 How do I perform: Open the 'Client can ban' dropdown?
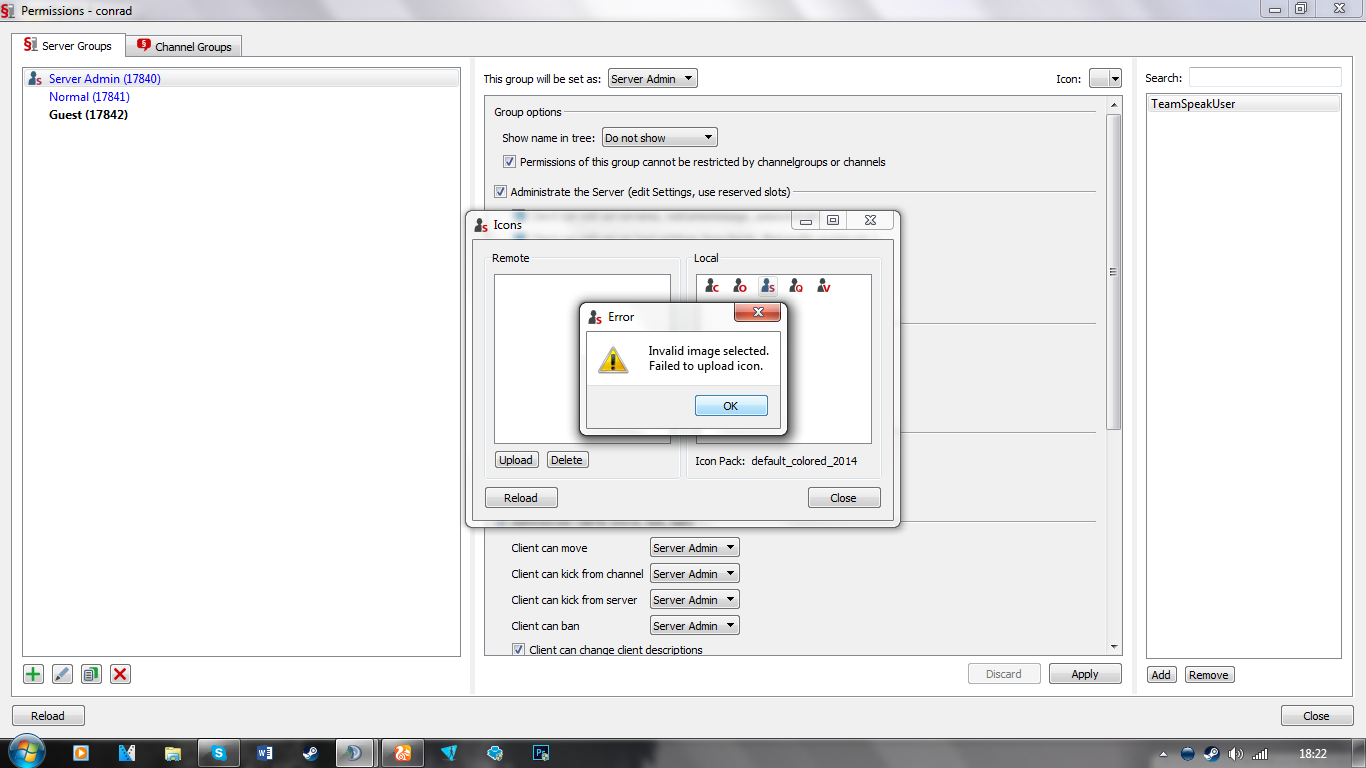click(695, 626)
